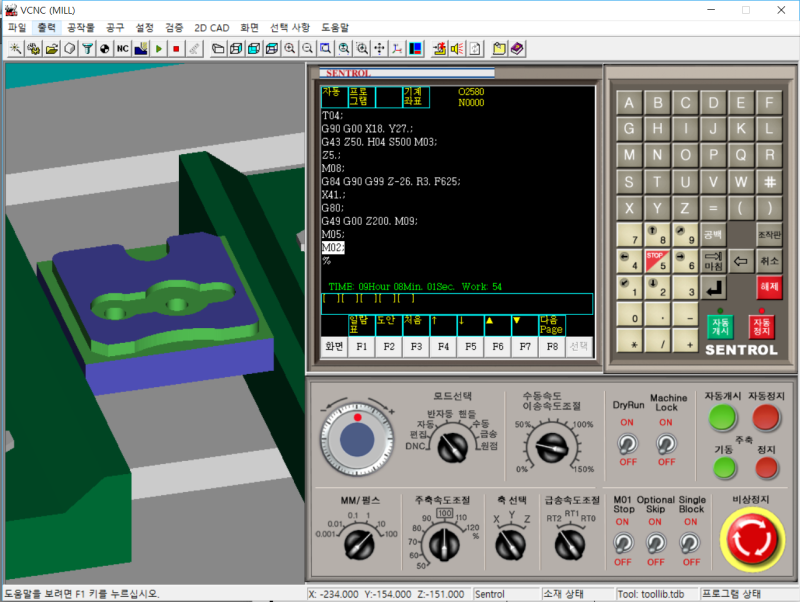Toggle the Machine Lock switch

tap(666, 442)
